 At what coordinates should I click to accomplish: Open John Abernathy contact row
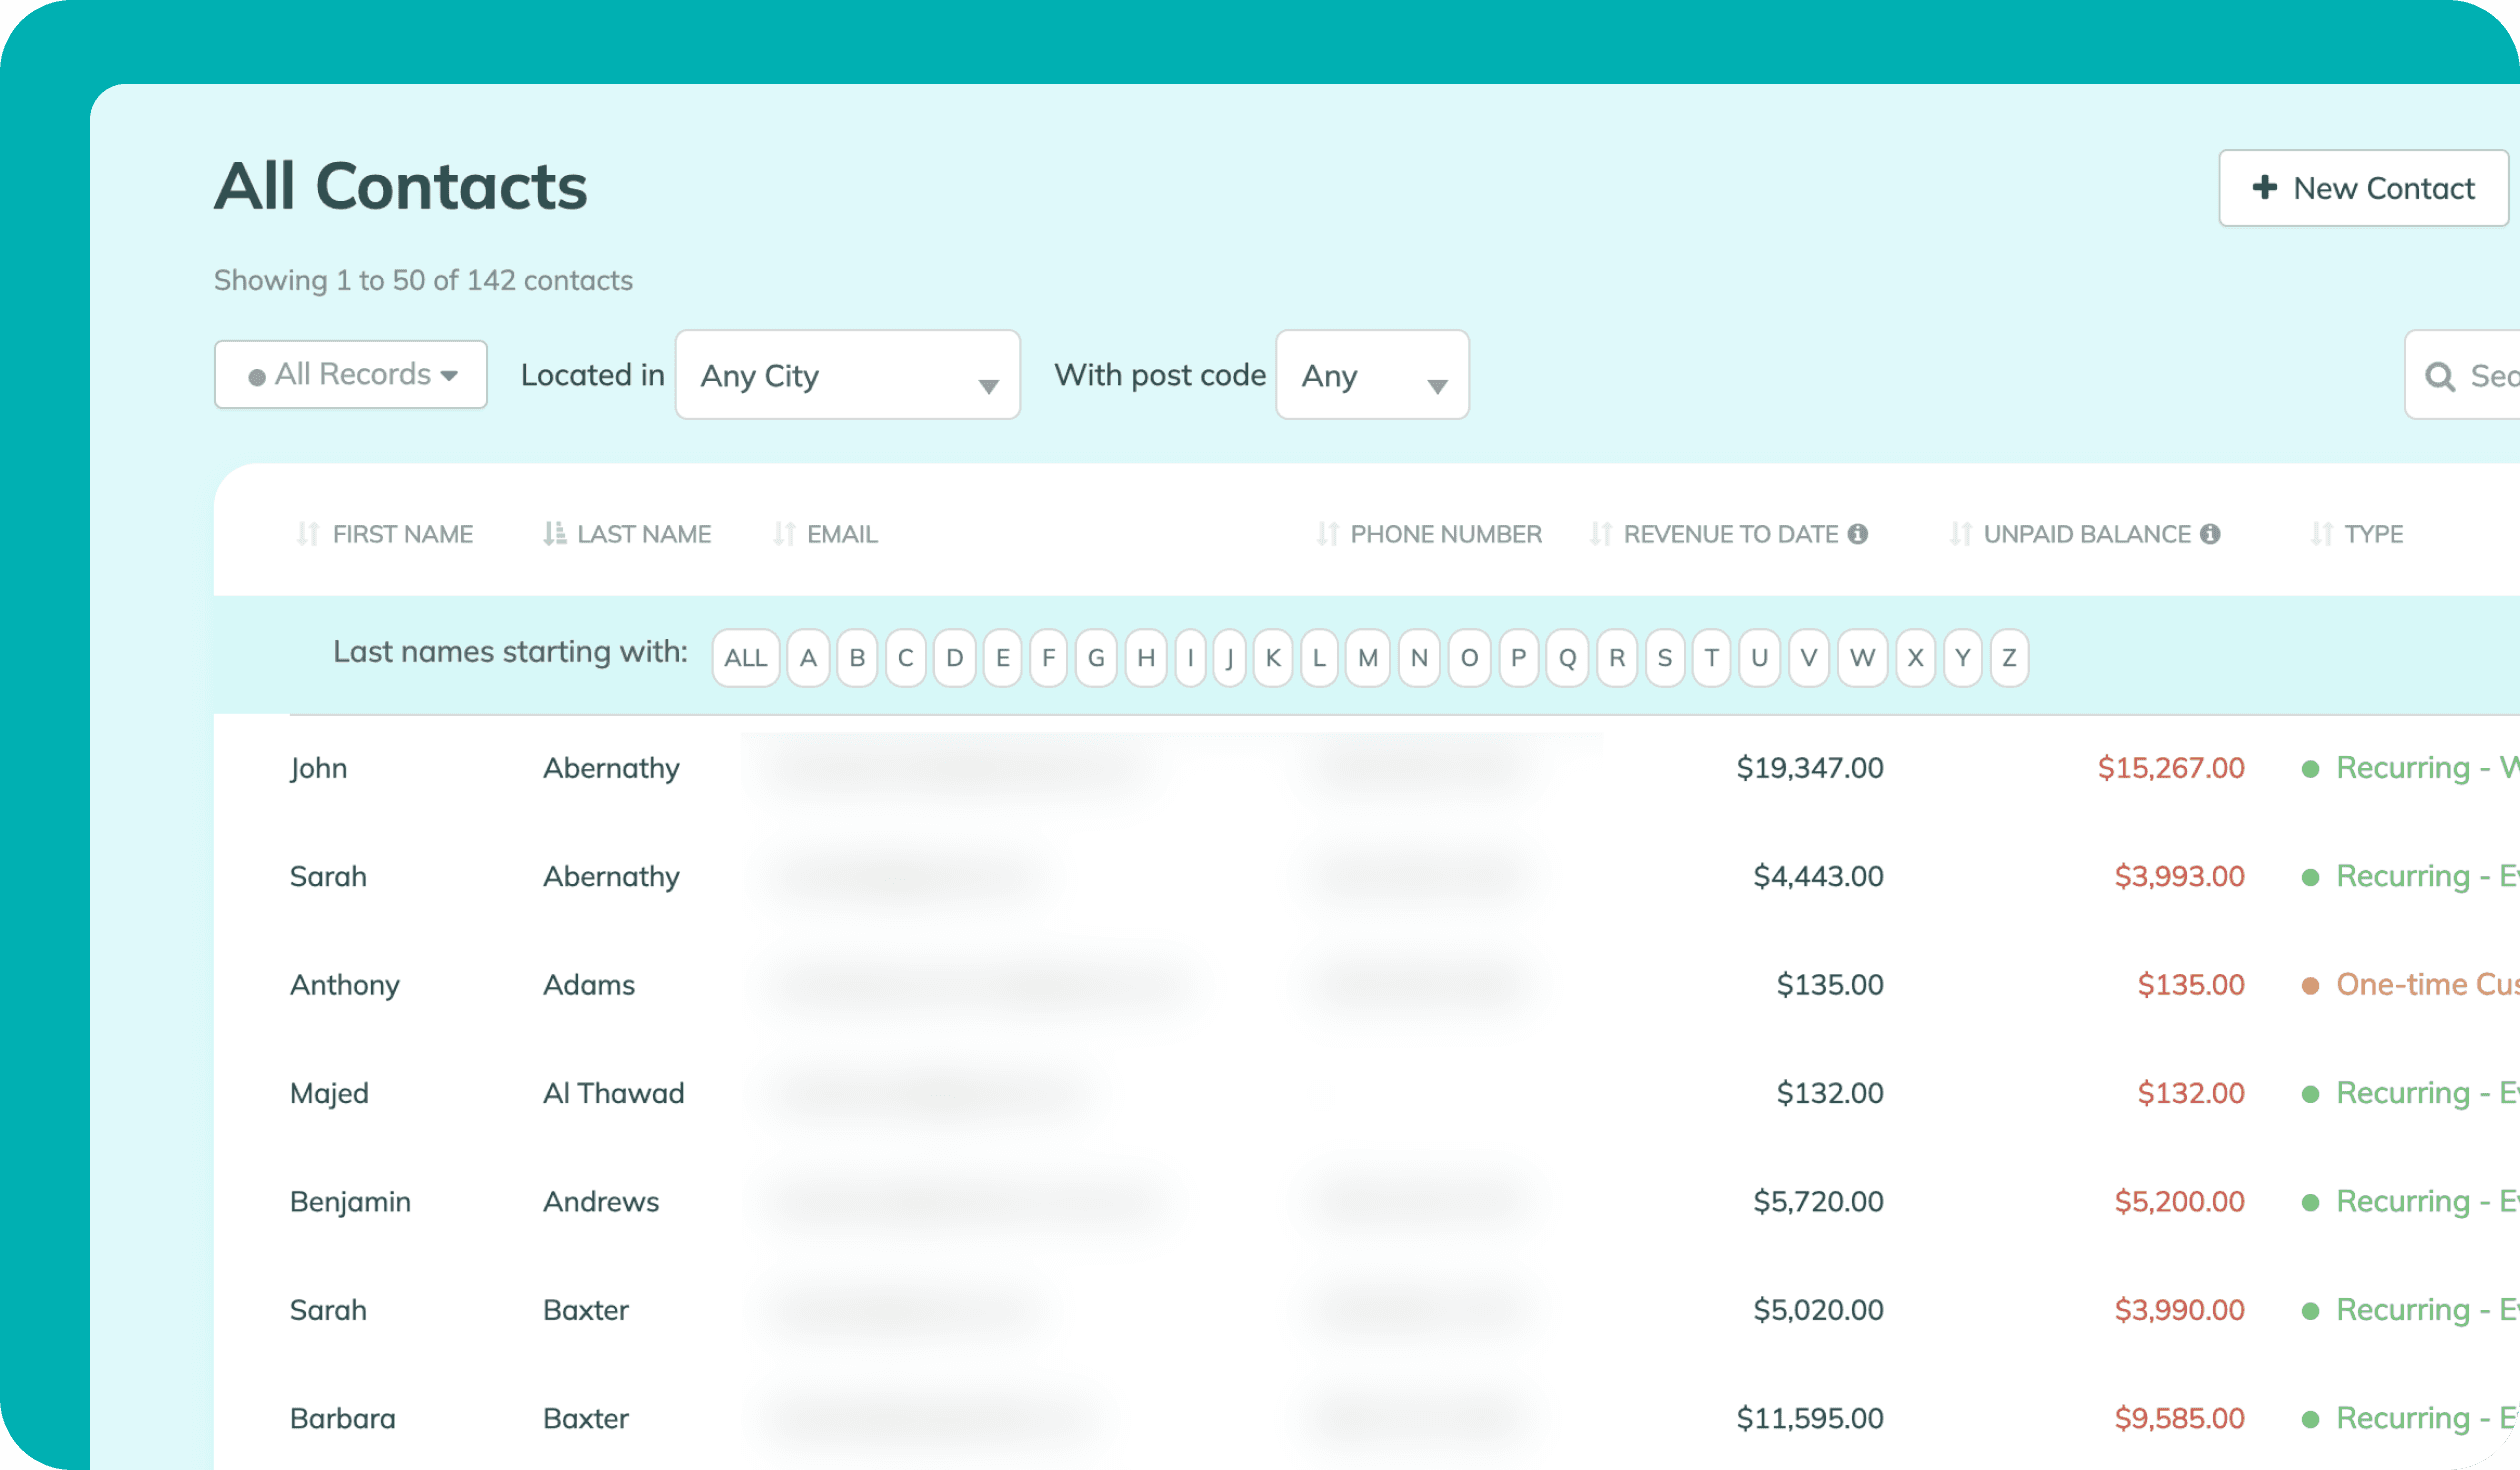point(611,768)
